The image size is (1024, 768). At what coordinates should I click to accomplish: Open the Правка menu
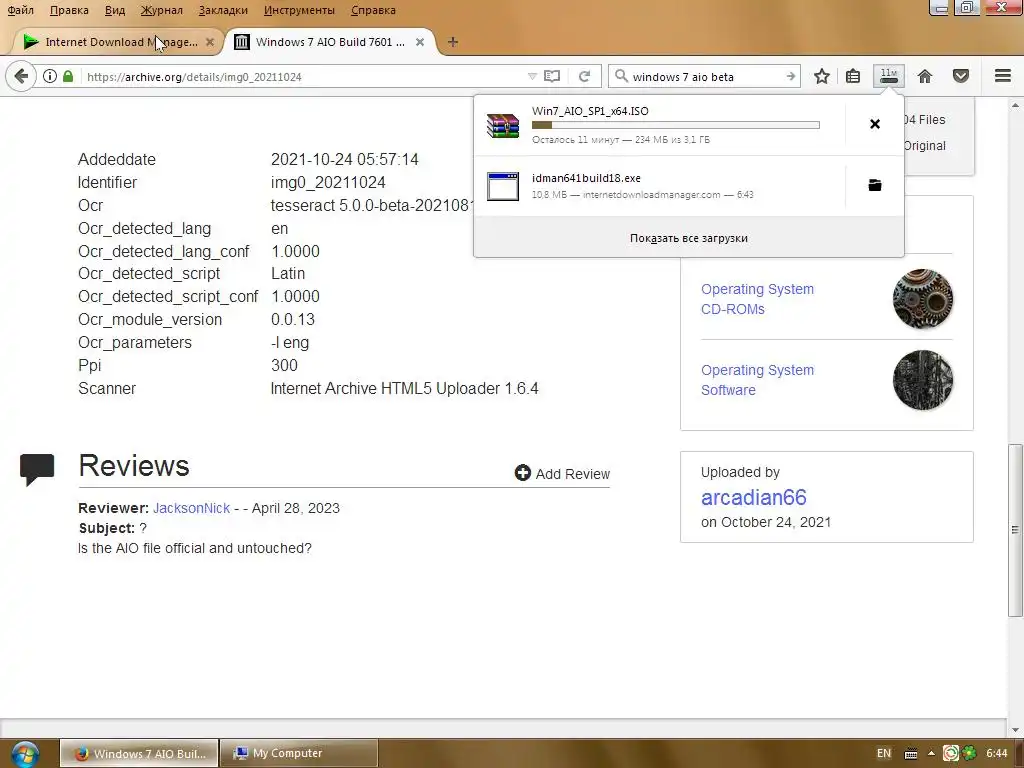(69, 10)
